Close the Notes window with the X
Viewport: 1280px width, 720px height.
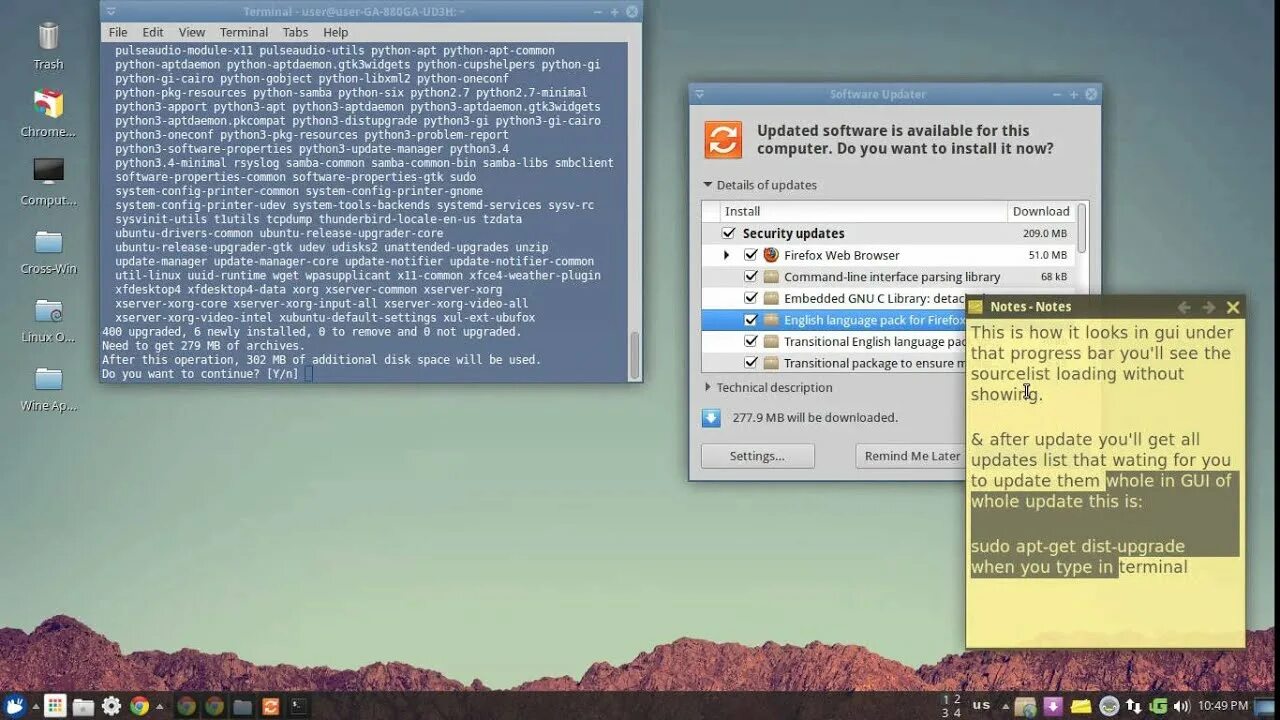[x=1233, y=307]
